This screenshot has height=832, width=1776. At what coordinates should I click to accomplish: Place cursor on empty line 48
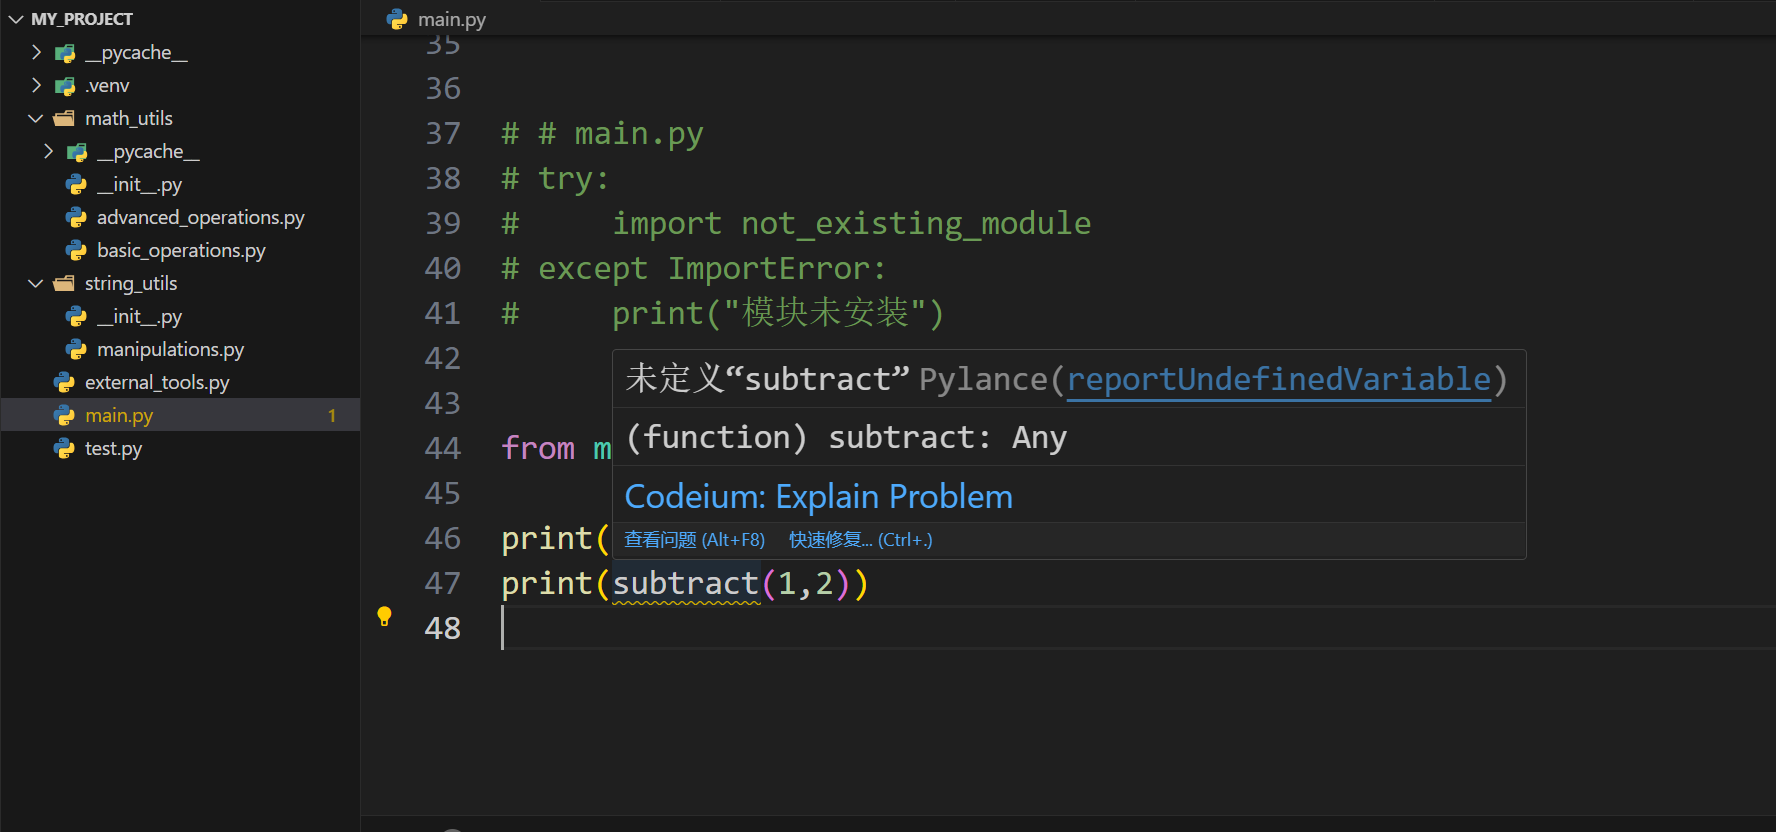tap(1139, 628)
